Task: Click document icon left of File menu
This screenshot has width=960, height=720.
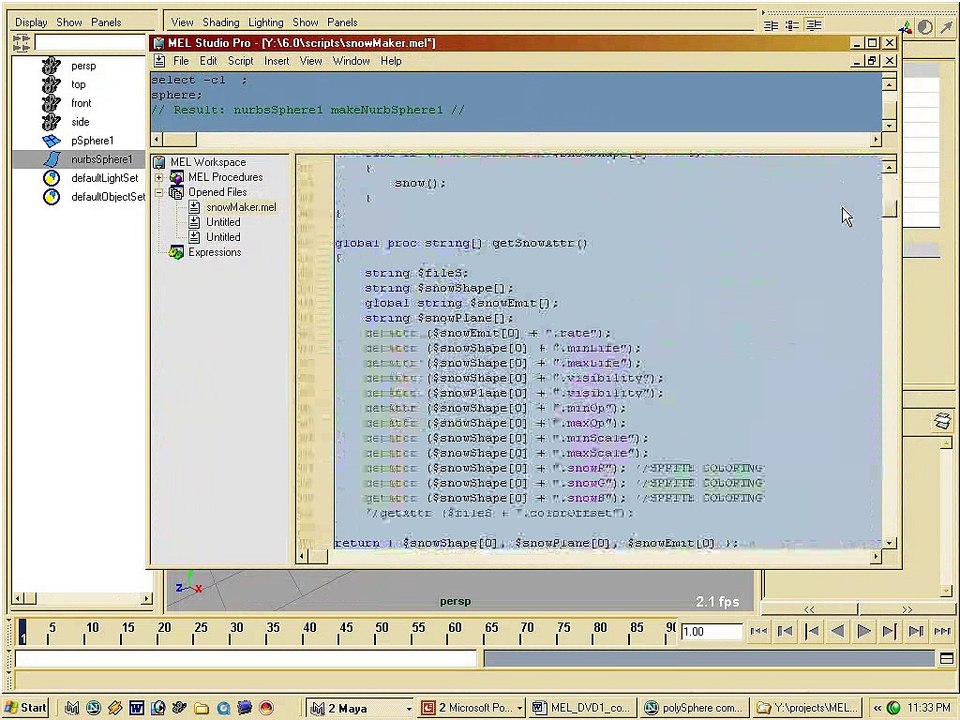Action: [x=159, y=61]
